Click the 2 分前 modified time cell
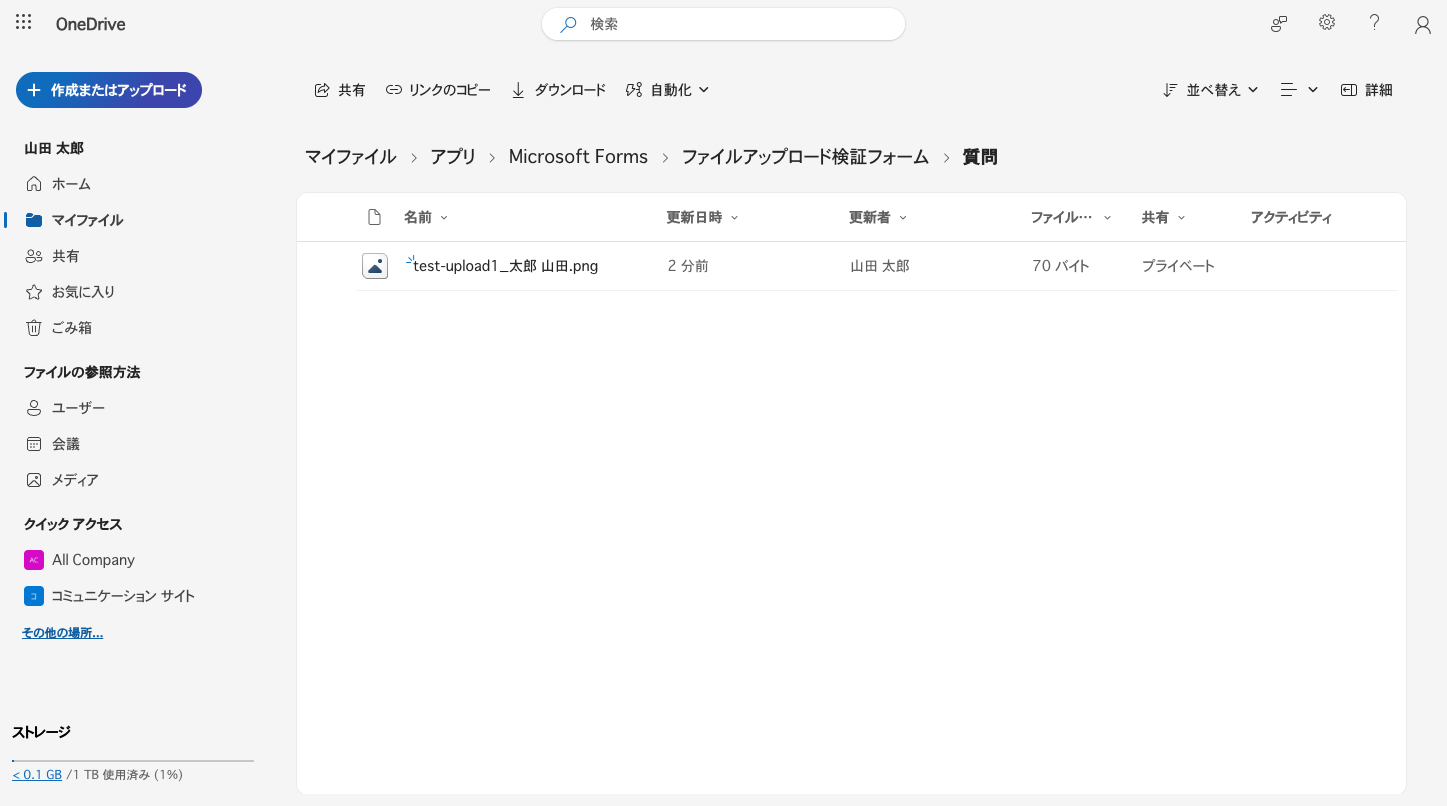 [x=688, y=266]
